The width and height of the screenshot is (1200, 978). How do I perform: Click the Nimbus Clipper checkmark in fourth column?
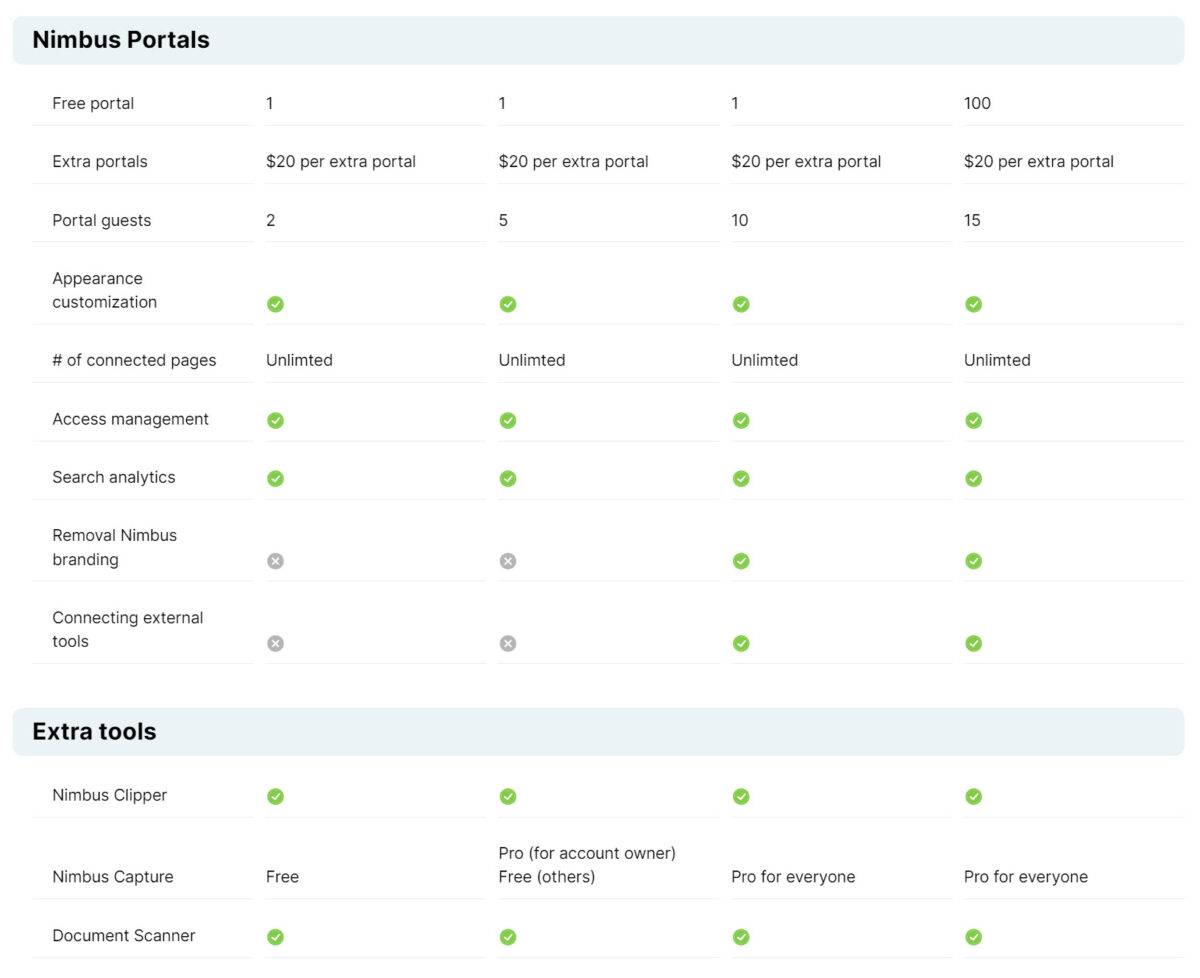973,796
